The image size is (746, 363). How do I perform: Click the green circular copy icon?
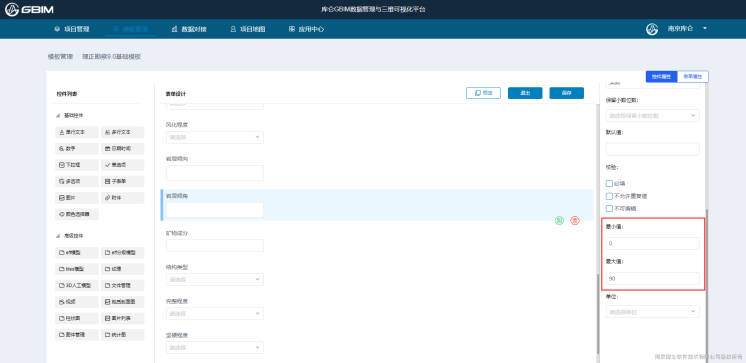[x=560, y=221]
